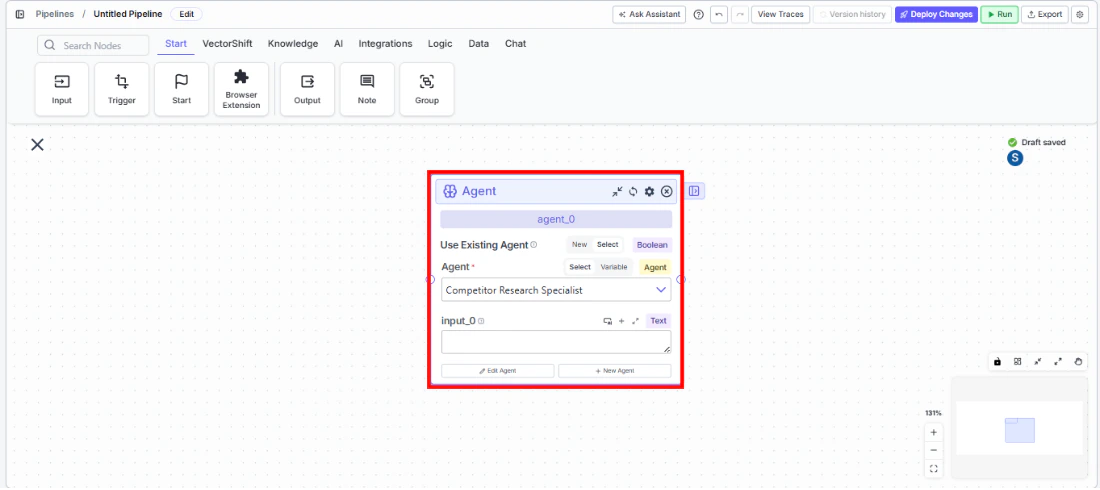This screenshot has height=490, width=1100.
Task: Switch to the VectorShift tab
Action: (x=227, y=44)
